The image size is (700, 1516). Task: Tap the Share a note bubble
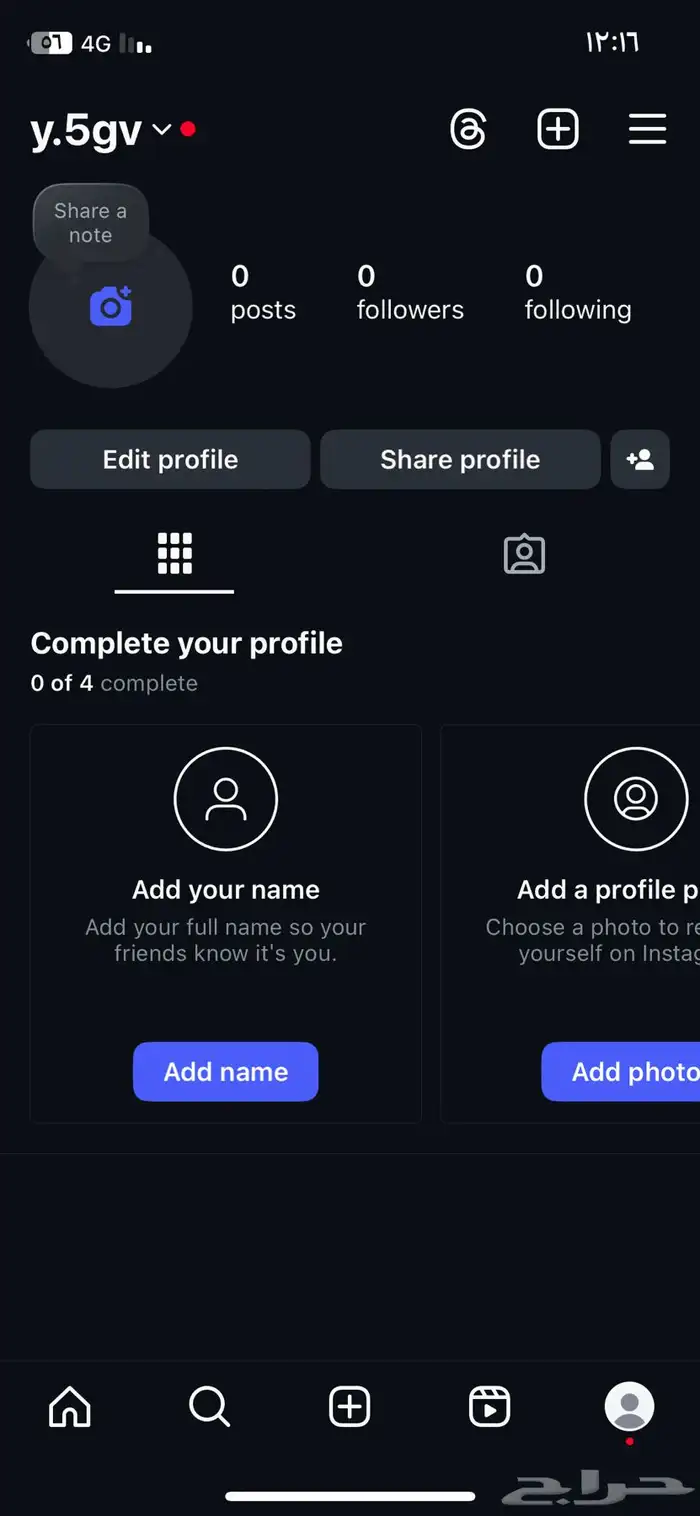coord(90,223)
